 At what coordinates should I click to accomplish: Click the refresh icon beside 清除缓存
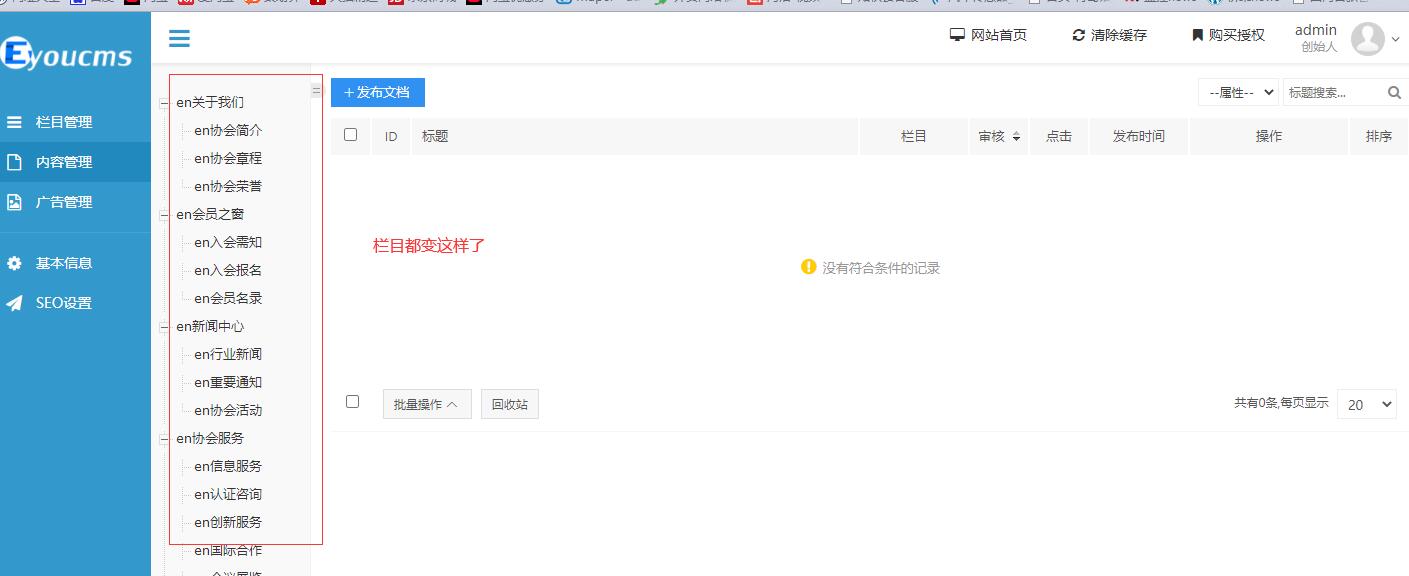(1078, 35)
